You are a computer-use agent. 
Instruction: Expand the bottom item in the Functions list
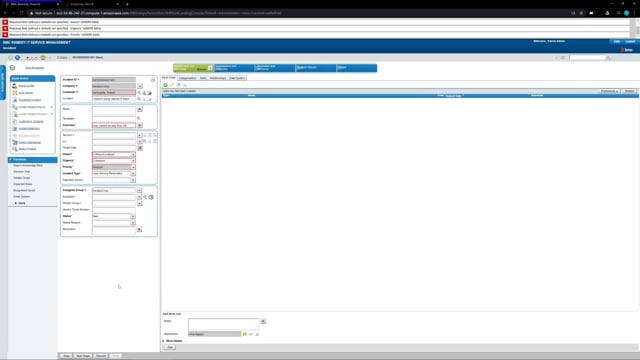20,203
